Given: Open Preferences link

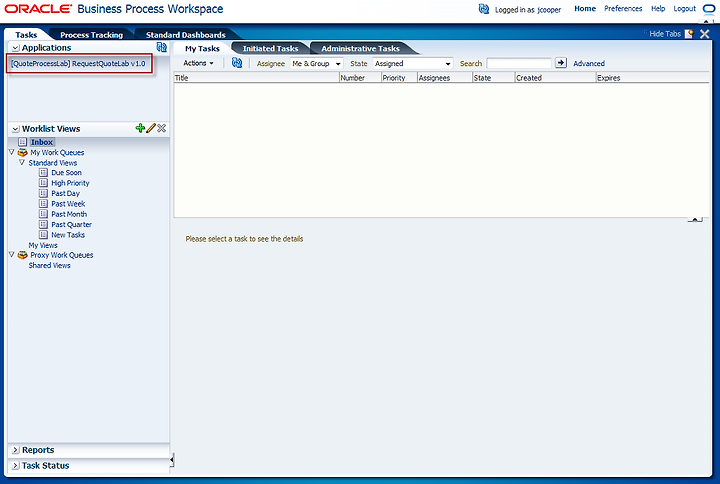Looking at the screenshot, I should (x=623, y=9).
